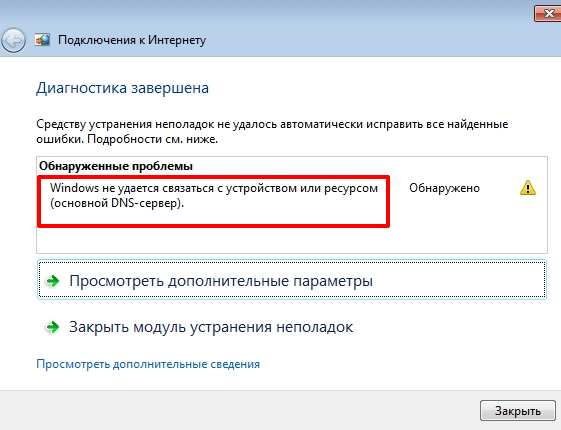Click the Обнаруженные проблемы header
Image resolution: width=561 pixels, height=430 pixels.
coord(116,166)
